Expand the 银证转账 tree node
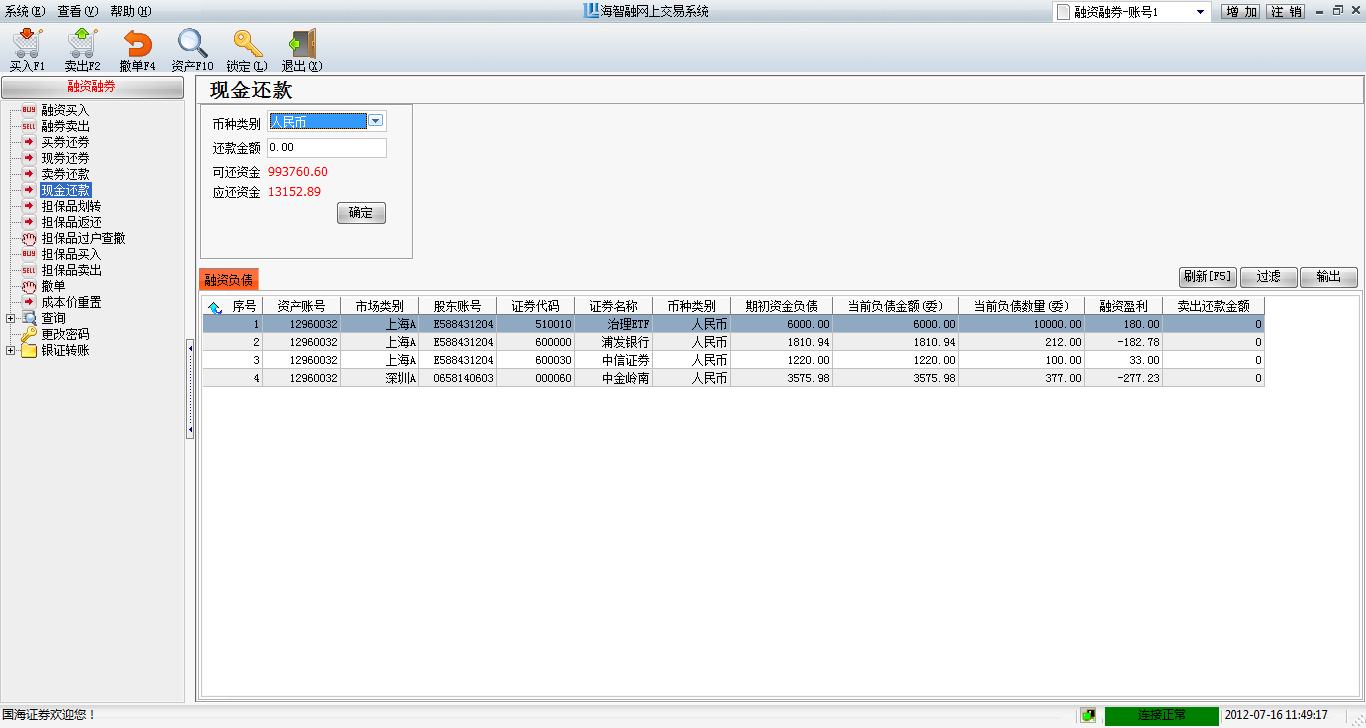1366x728 pixels. [x=10, y=350]
